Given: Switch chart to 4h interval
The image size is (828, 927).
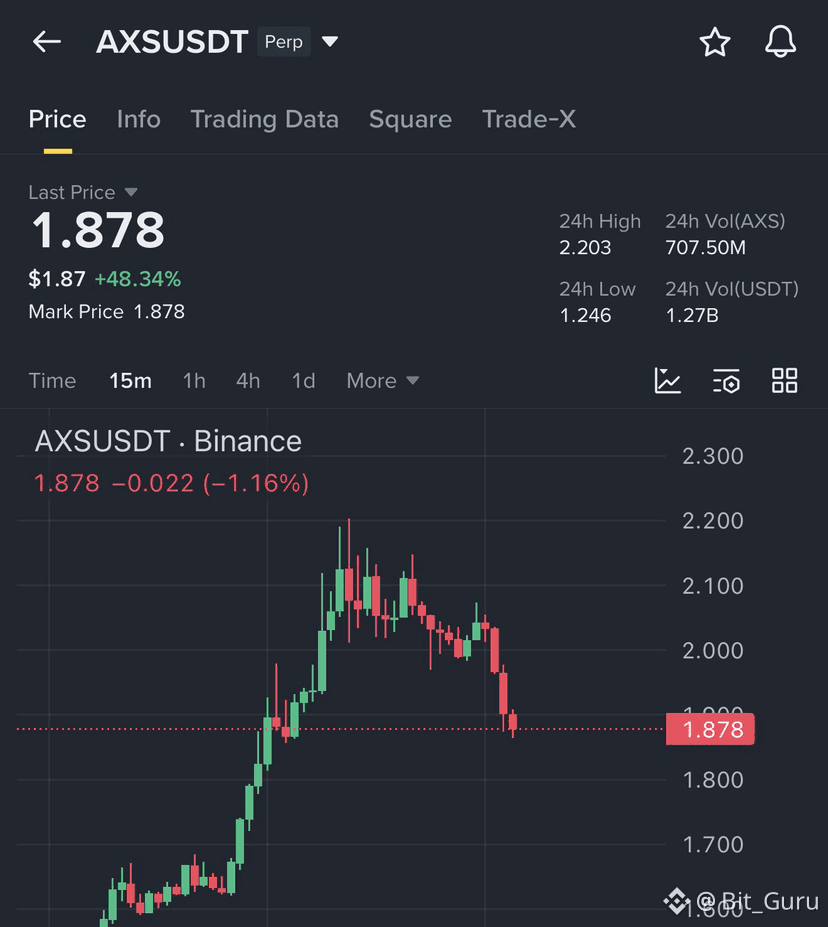Looking at the screenshot, I should (248, 381).
